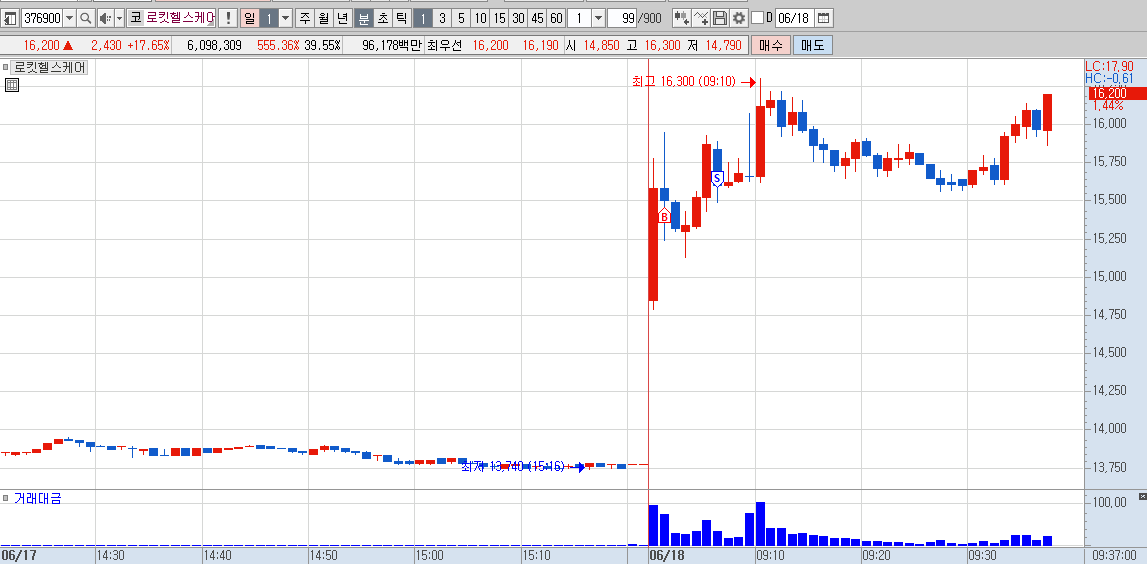Screen dimensions: 1147x564
Task: Click the 매도 sell button
Action: 813,45
